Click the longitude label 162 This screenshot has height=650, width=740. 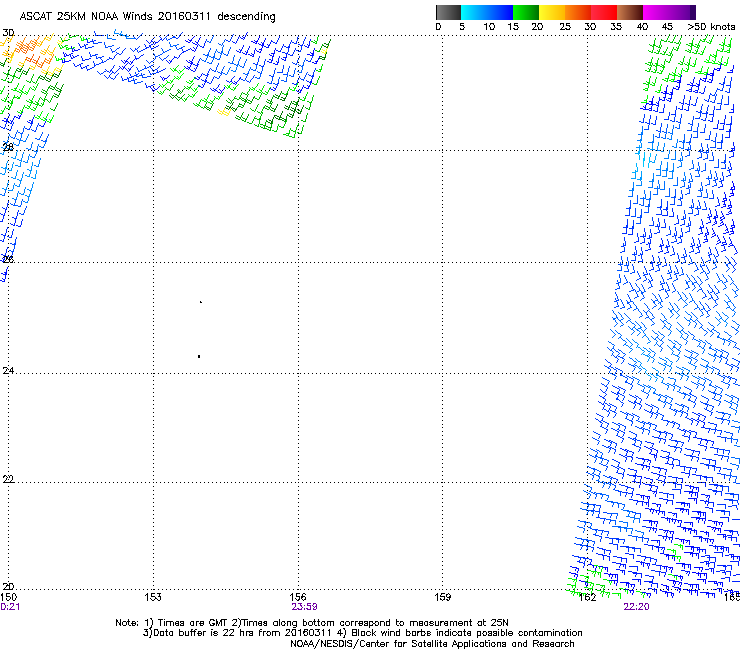click(588, 597)
